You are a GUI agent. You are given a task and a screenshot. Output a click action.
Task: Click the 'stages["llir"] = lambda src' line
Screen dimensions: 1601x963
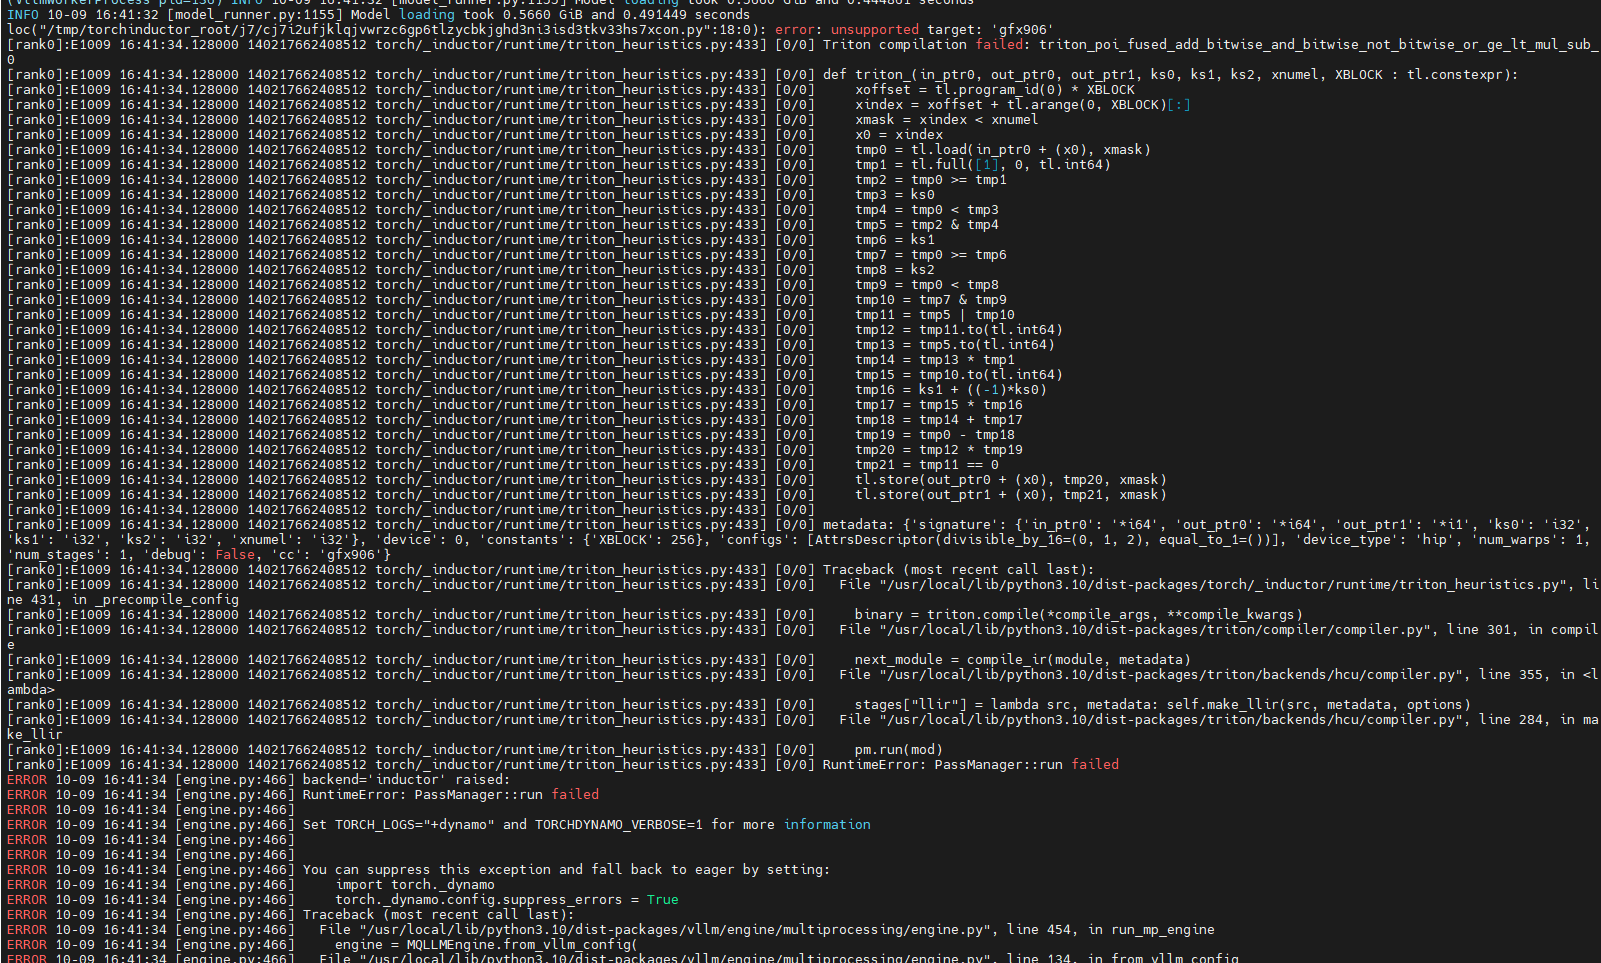[x=1163, y=705]
